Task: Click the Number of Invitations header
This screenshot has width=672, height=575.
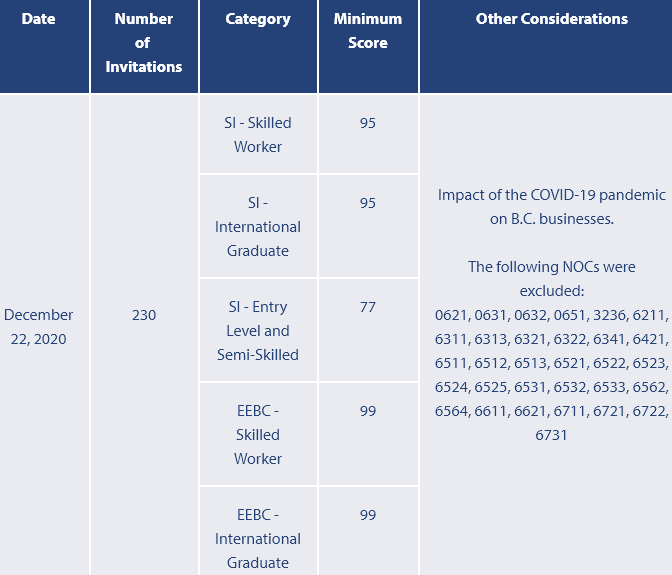Action: 144,43
